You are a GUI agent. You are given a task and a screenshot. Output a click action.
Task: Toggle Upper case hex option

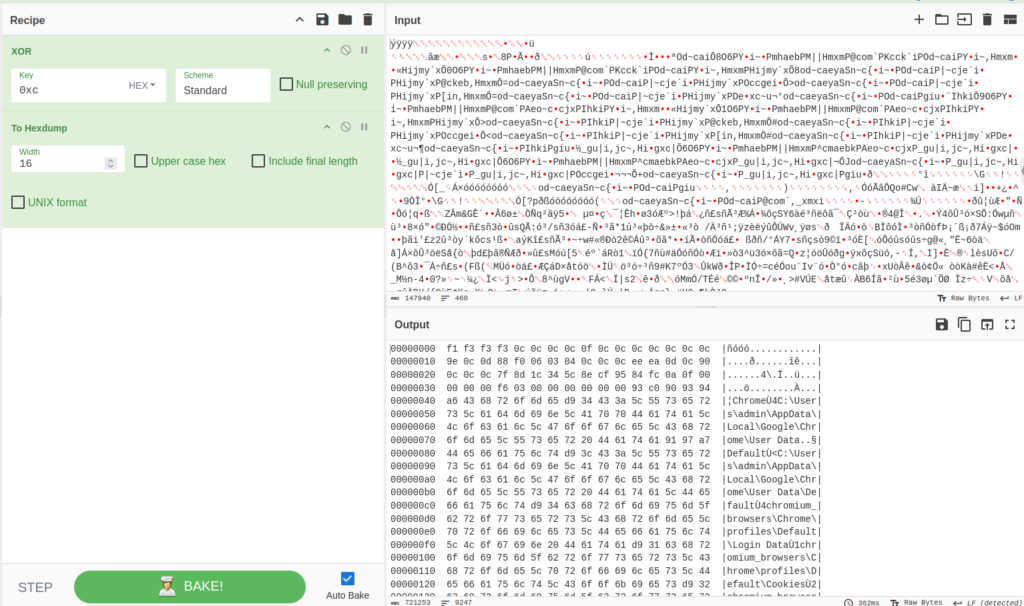point(141,161)
